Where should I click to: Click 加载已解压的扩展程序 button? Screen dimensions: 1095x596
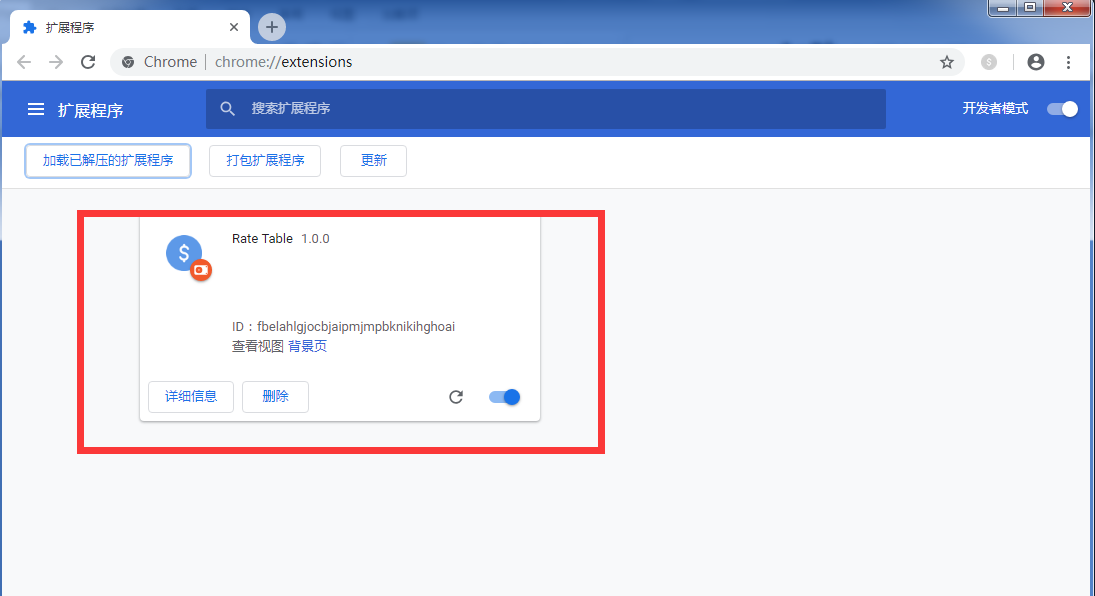(108, 161)
